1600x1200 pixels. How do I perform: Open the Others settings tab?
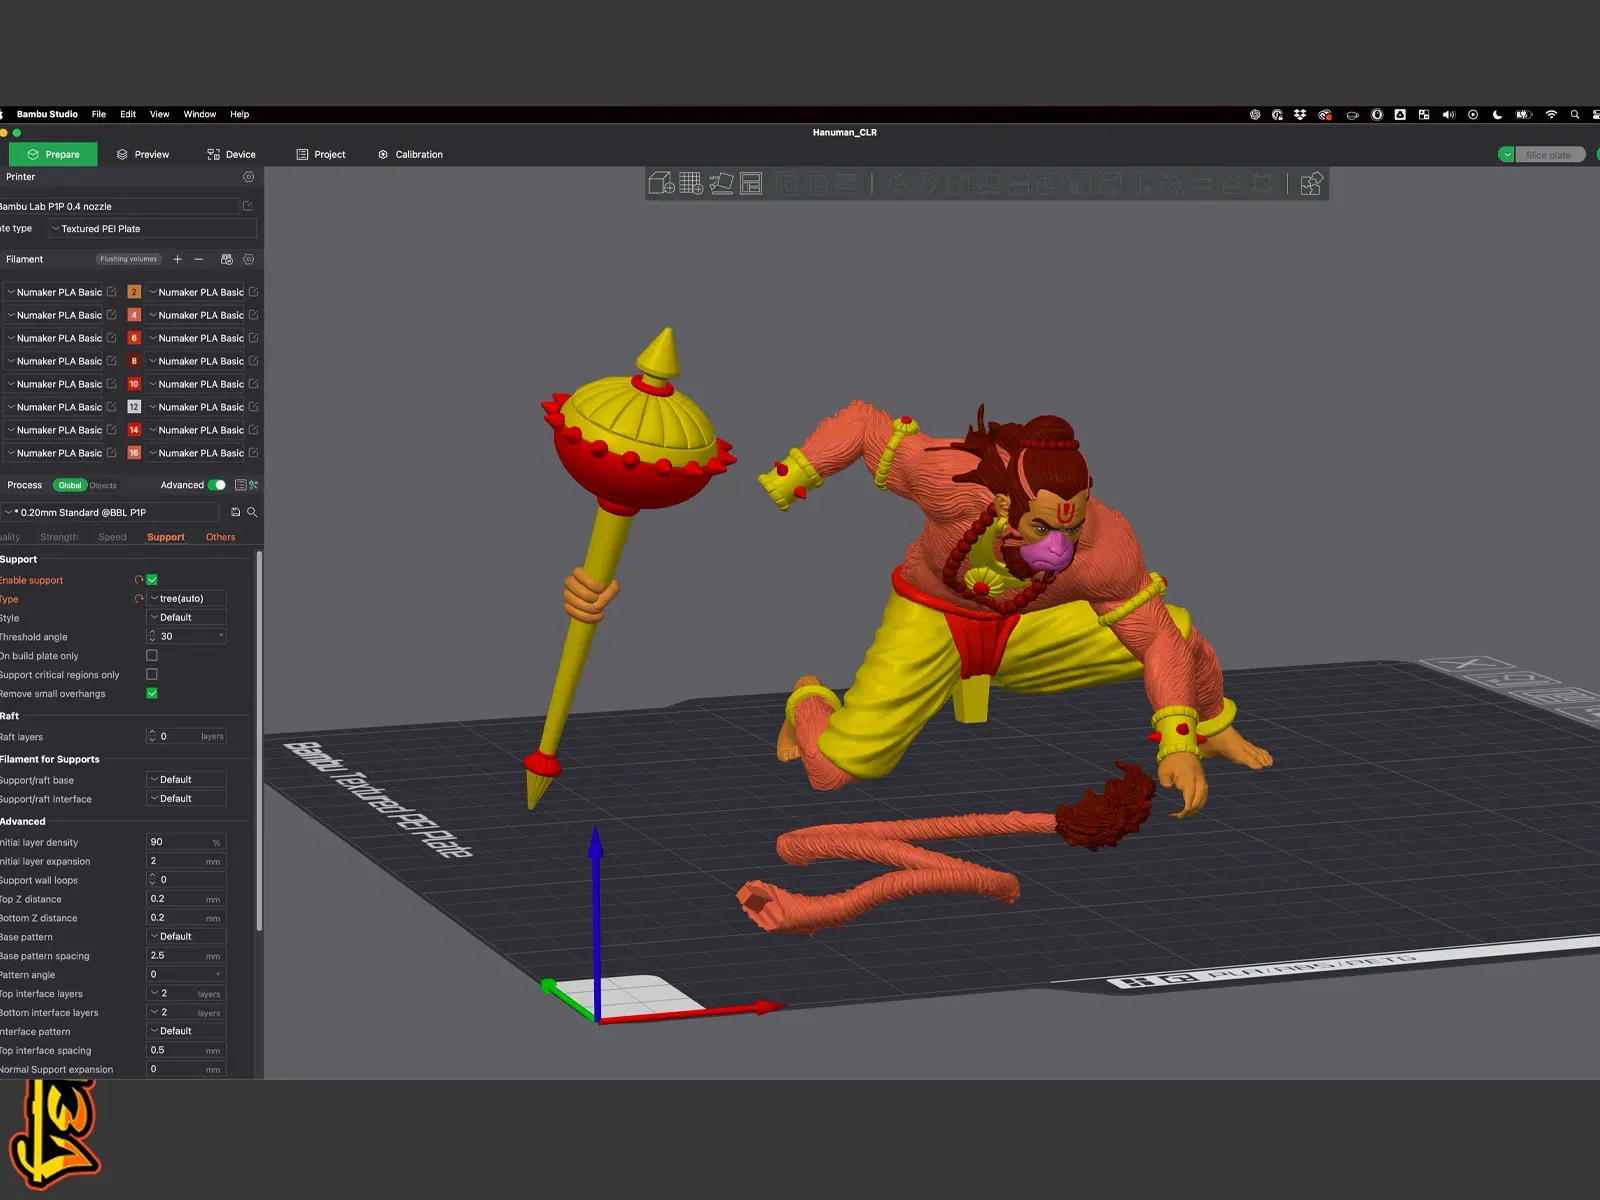point(221,537)
